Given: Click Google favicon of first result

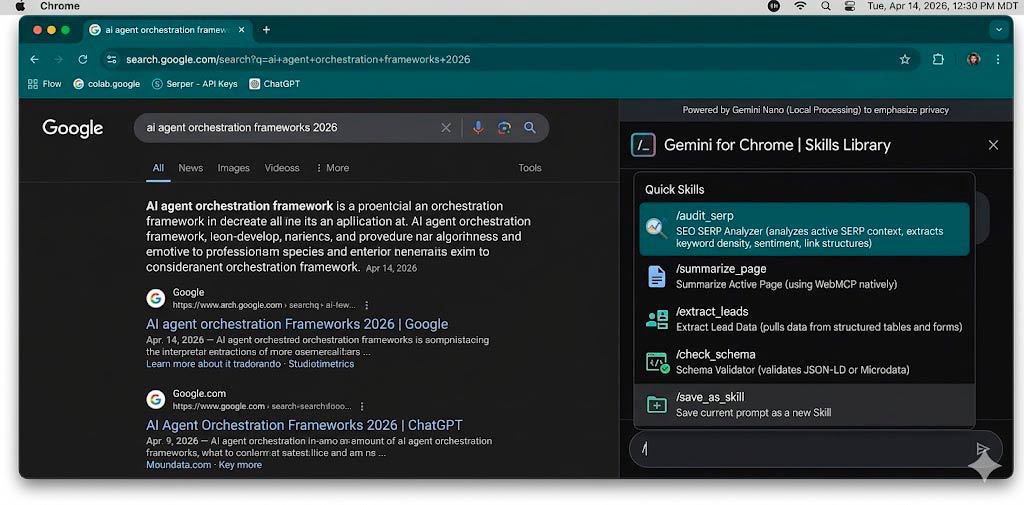Looking at the screenshot, I should [x=155, y=299].
